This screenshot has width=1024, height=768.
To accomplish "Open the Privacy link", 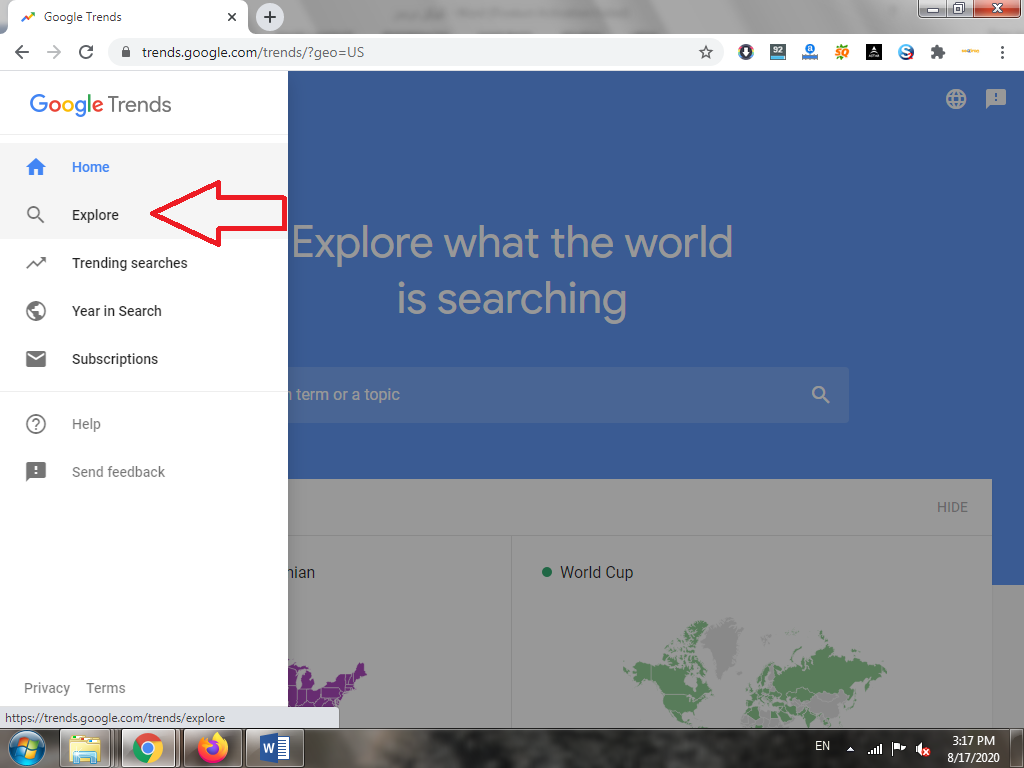I will click(x=47, y=688).
